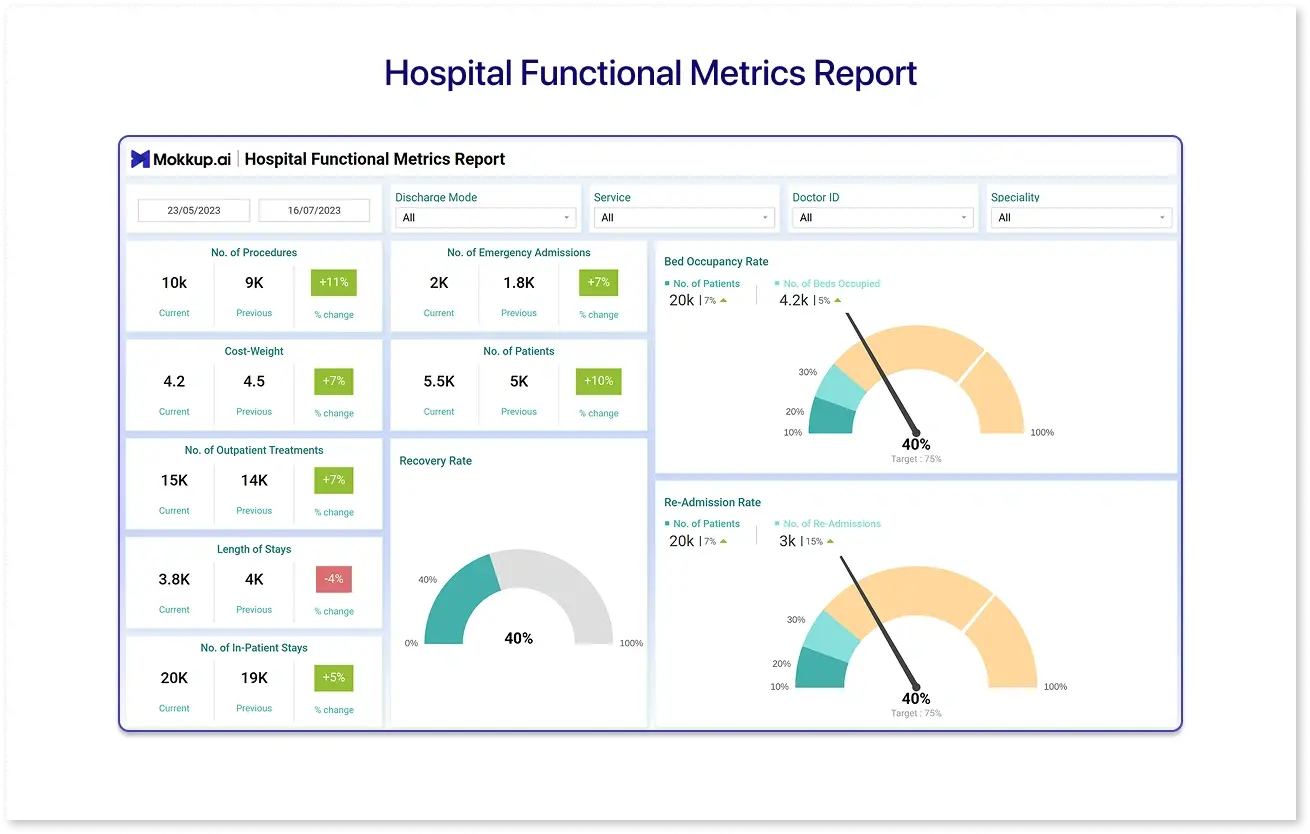
Task: Click the 5.5K current patients value
Action: (439, 381)
